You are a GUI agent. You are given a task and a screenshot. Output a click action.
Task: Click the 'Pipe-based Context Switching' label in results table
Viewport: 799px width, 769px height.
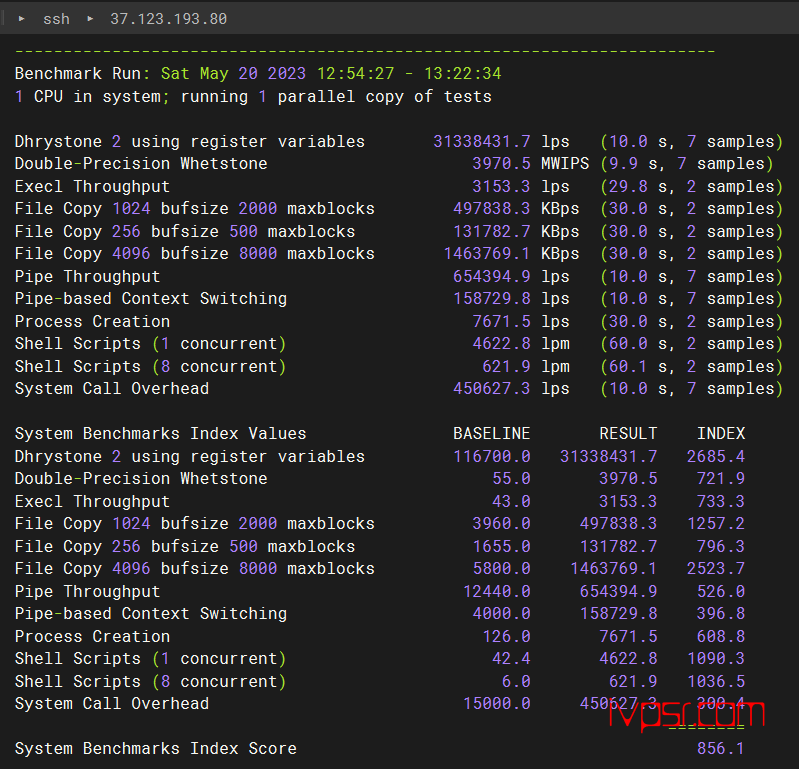click(x=151, y=299)
